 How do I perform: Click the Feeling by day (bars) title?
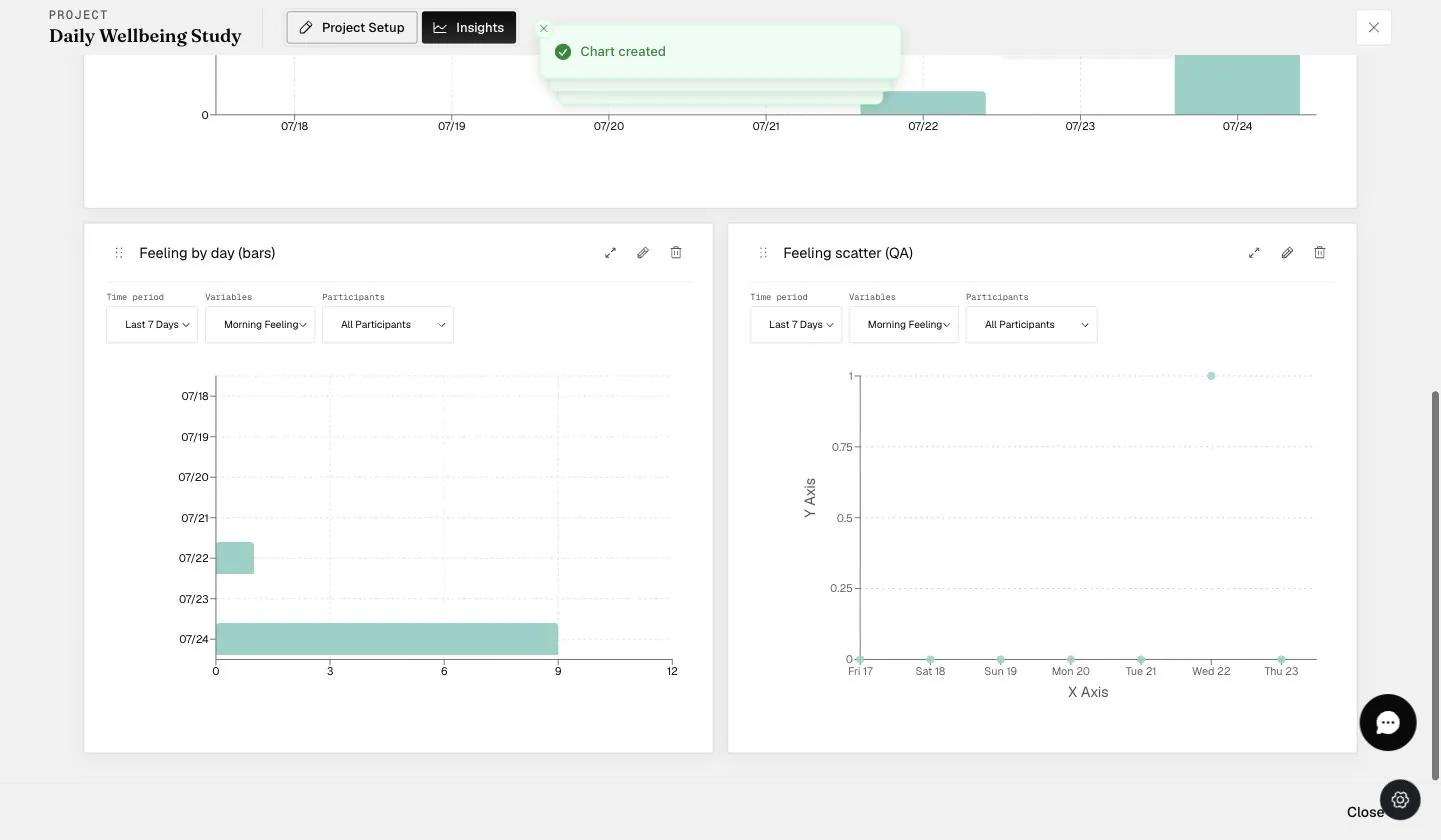pos(207,253)
